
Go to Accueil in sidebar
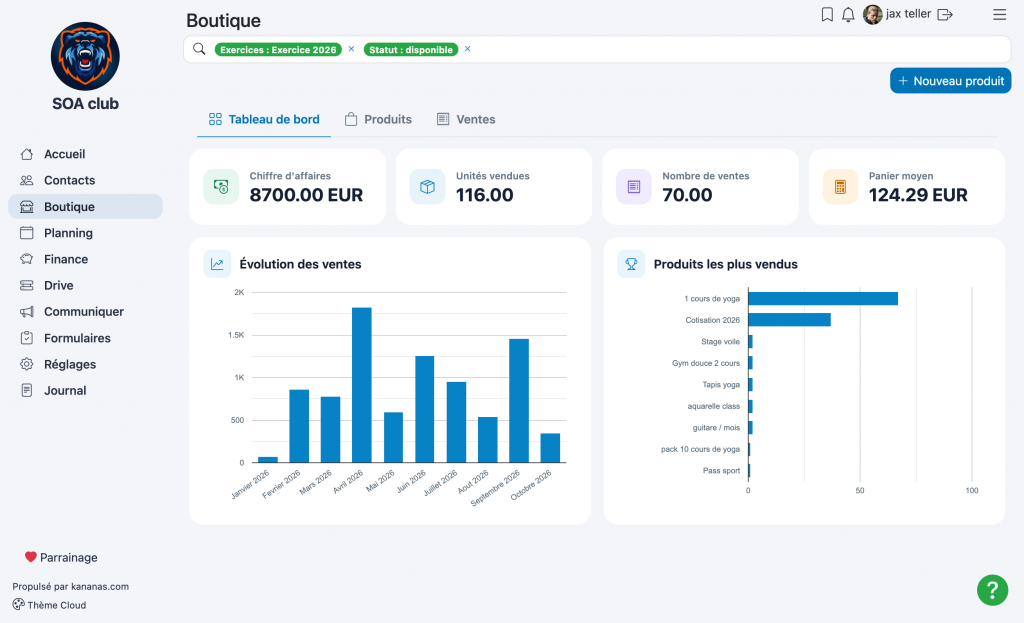[x=85, y=154]
